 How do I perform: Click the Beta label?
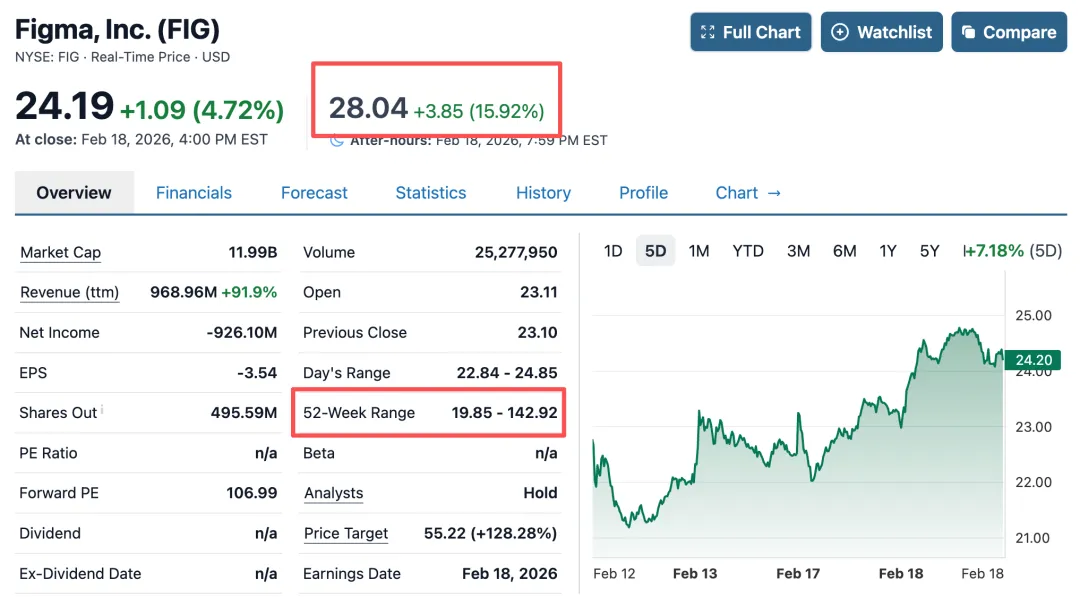coord(319,453)
